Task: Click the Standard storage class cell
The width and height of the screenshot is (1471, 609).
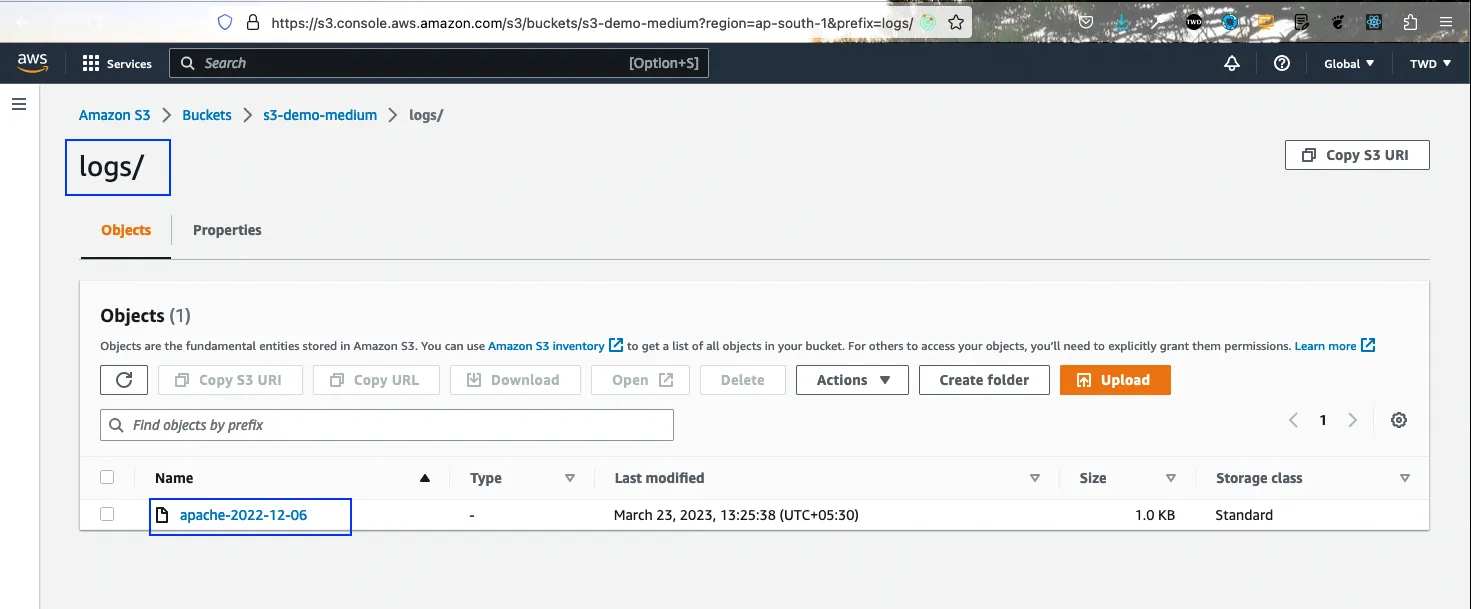Action: click(x=1244, y=515)
